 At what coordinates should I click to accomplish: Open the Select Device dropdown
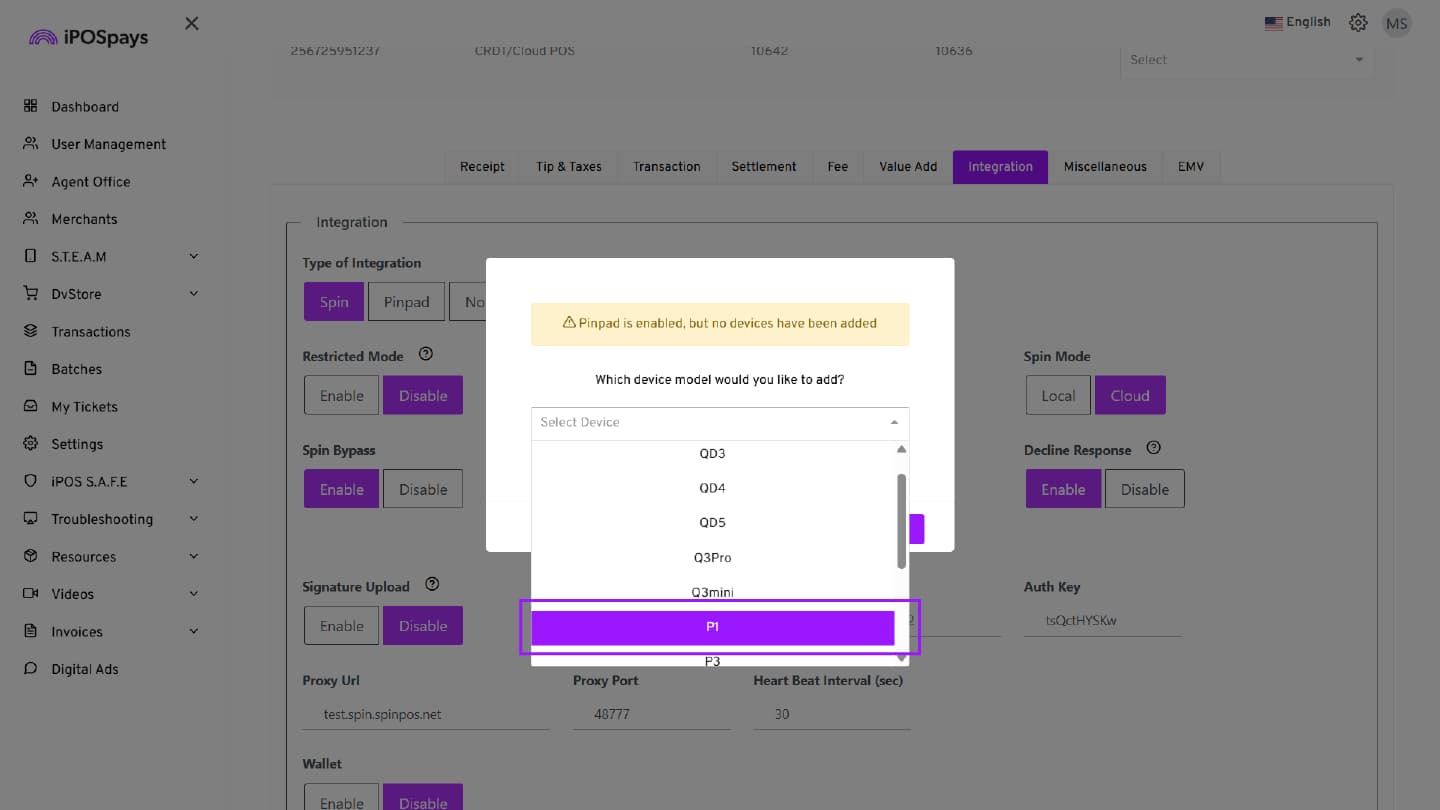[x=719, y=423]
